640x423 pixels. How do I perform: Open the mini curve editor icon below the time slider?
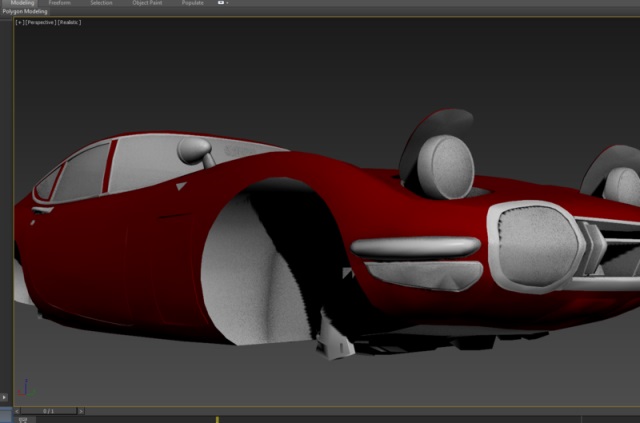[x=23, y=420]
